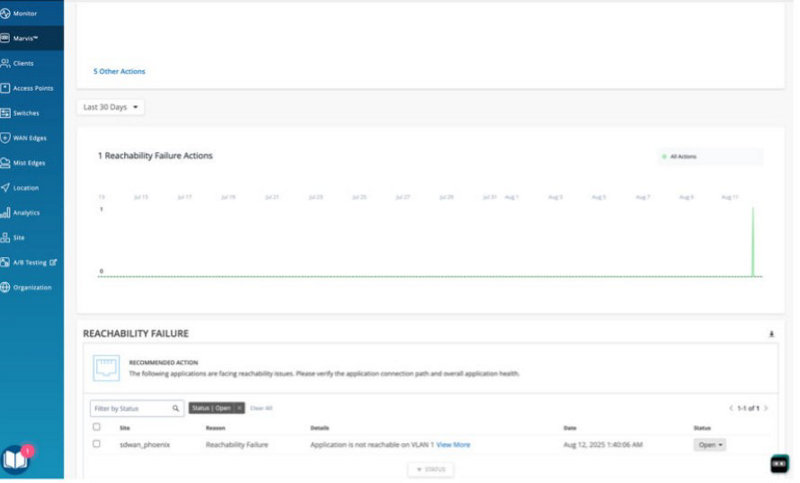Open the Analytics bar chart icon
800x483 pixels.
5,213
